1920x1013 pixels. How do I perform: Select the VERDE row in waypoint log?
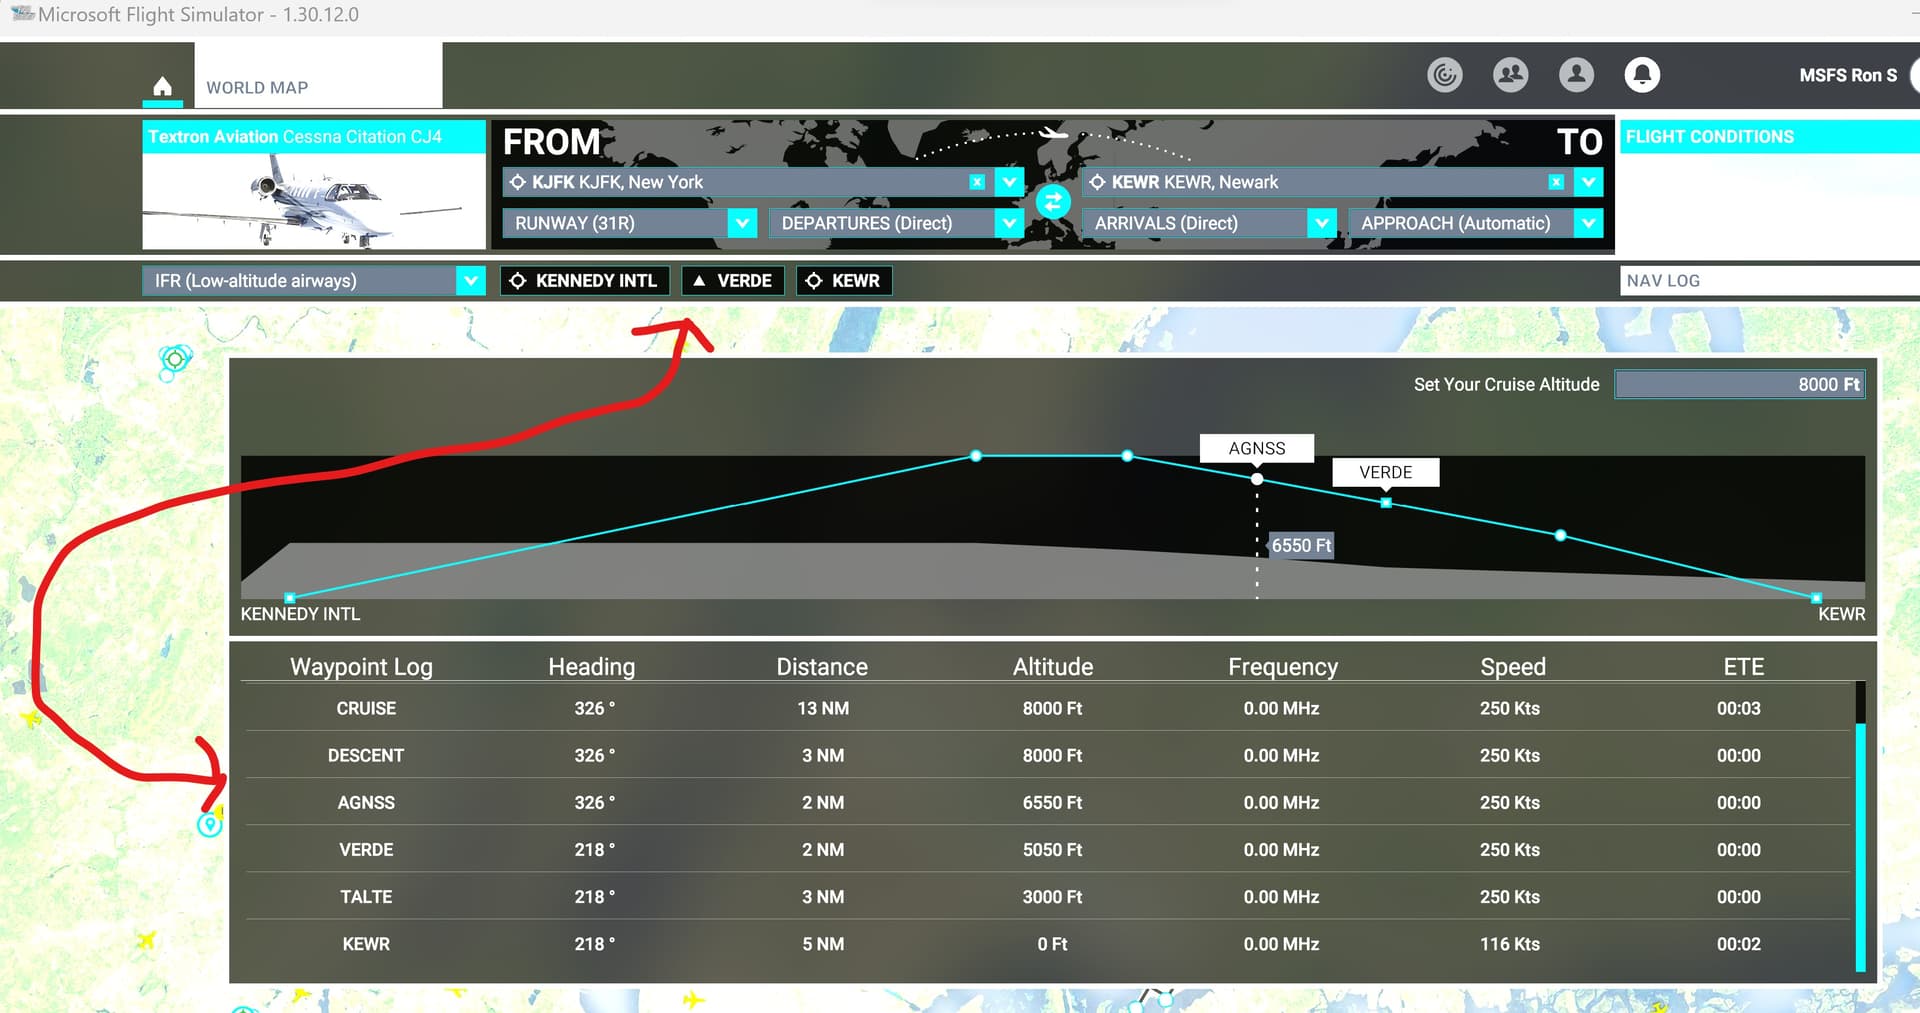pos(1047,849)
